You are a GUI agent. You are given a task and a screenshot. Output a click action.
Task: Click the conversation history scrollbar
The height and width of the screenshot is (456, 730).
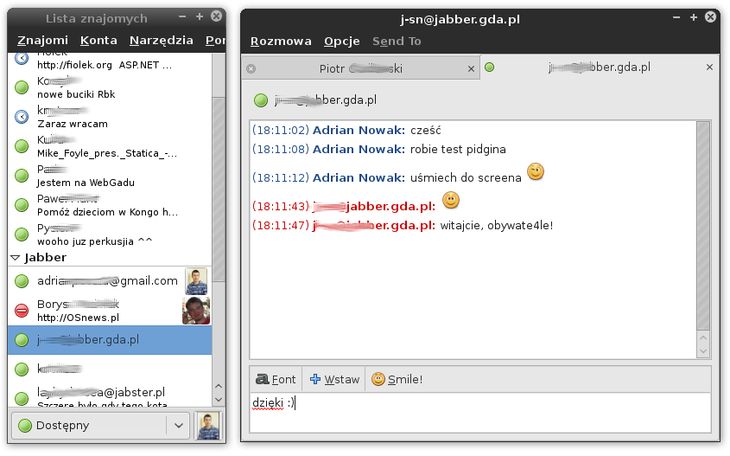[703, 225]
